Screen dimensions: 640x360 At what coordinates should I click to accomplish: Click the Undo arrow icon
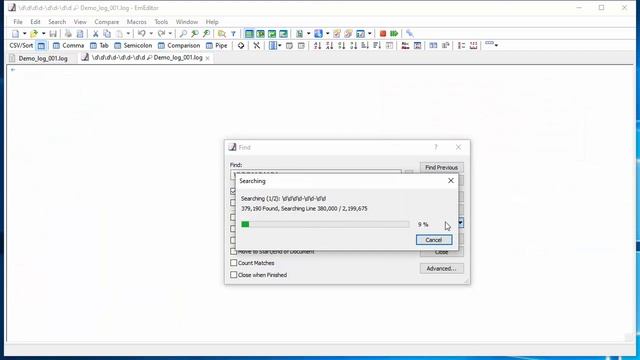pyautogui.click(x=142, y=33)
